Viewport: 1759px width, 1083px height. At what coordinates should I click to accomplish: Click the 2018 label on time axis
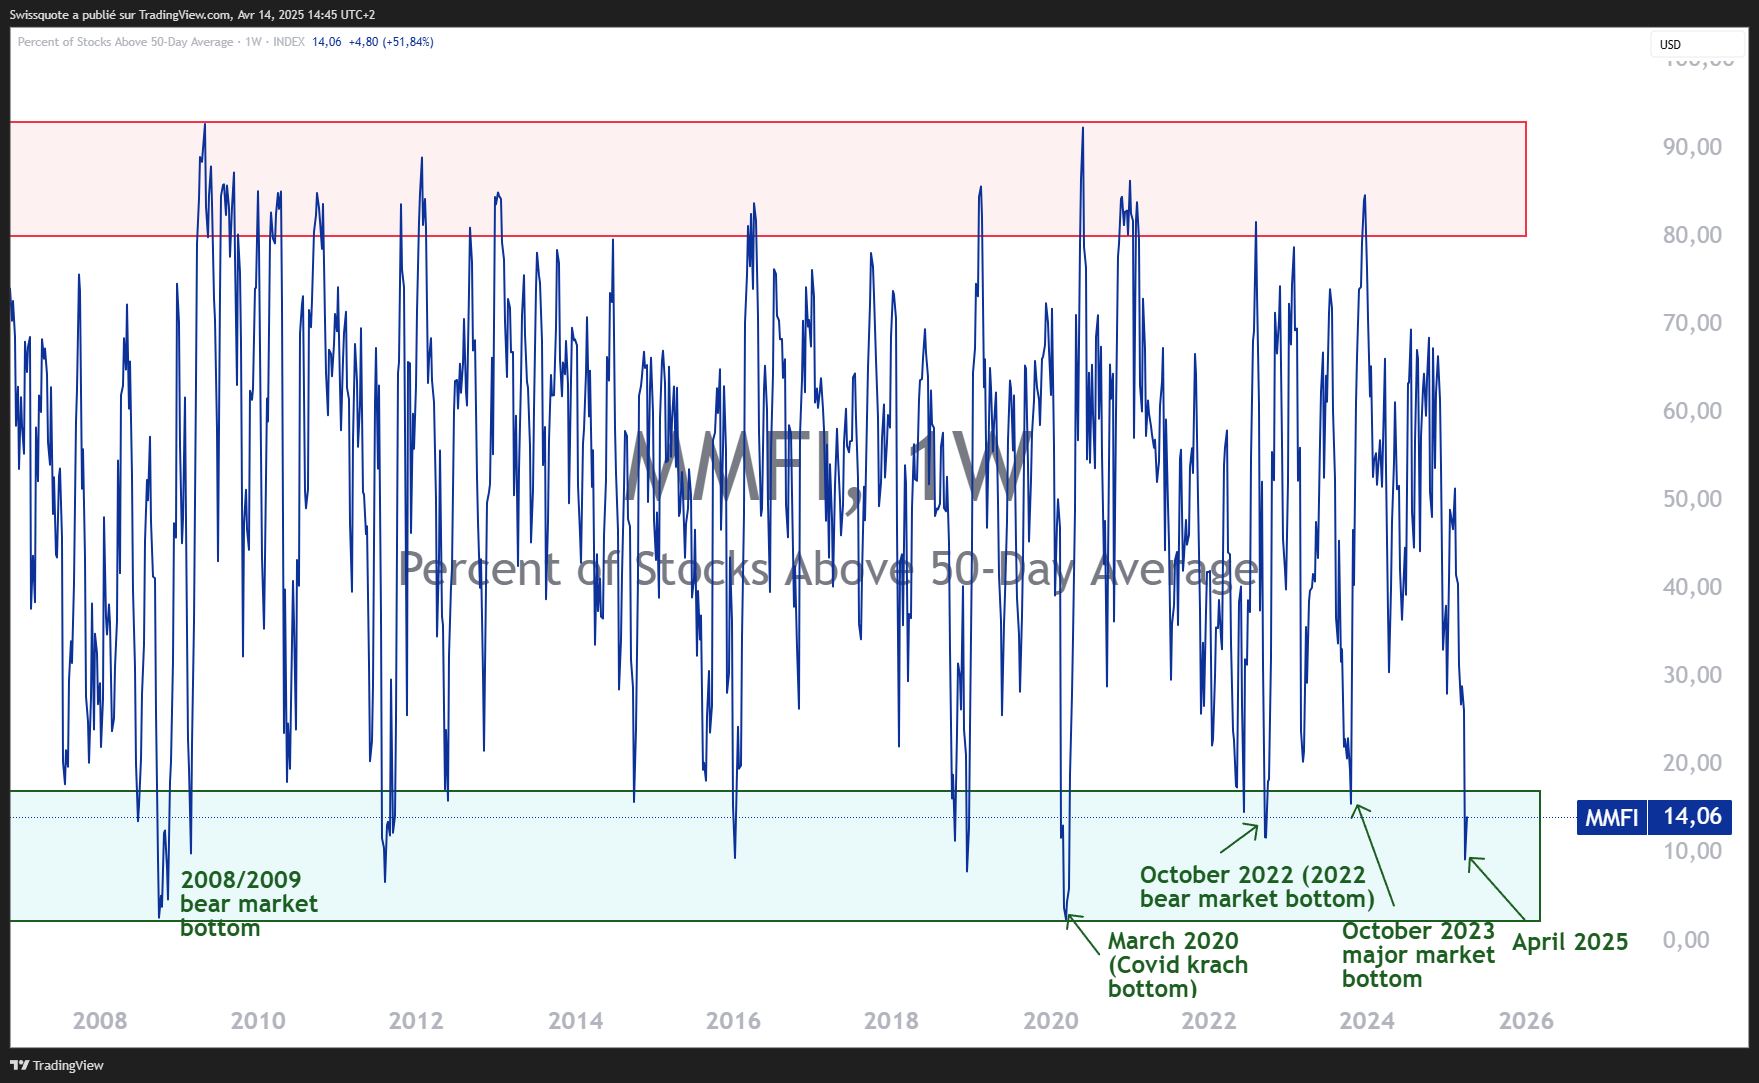891,1021
